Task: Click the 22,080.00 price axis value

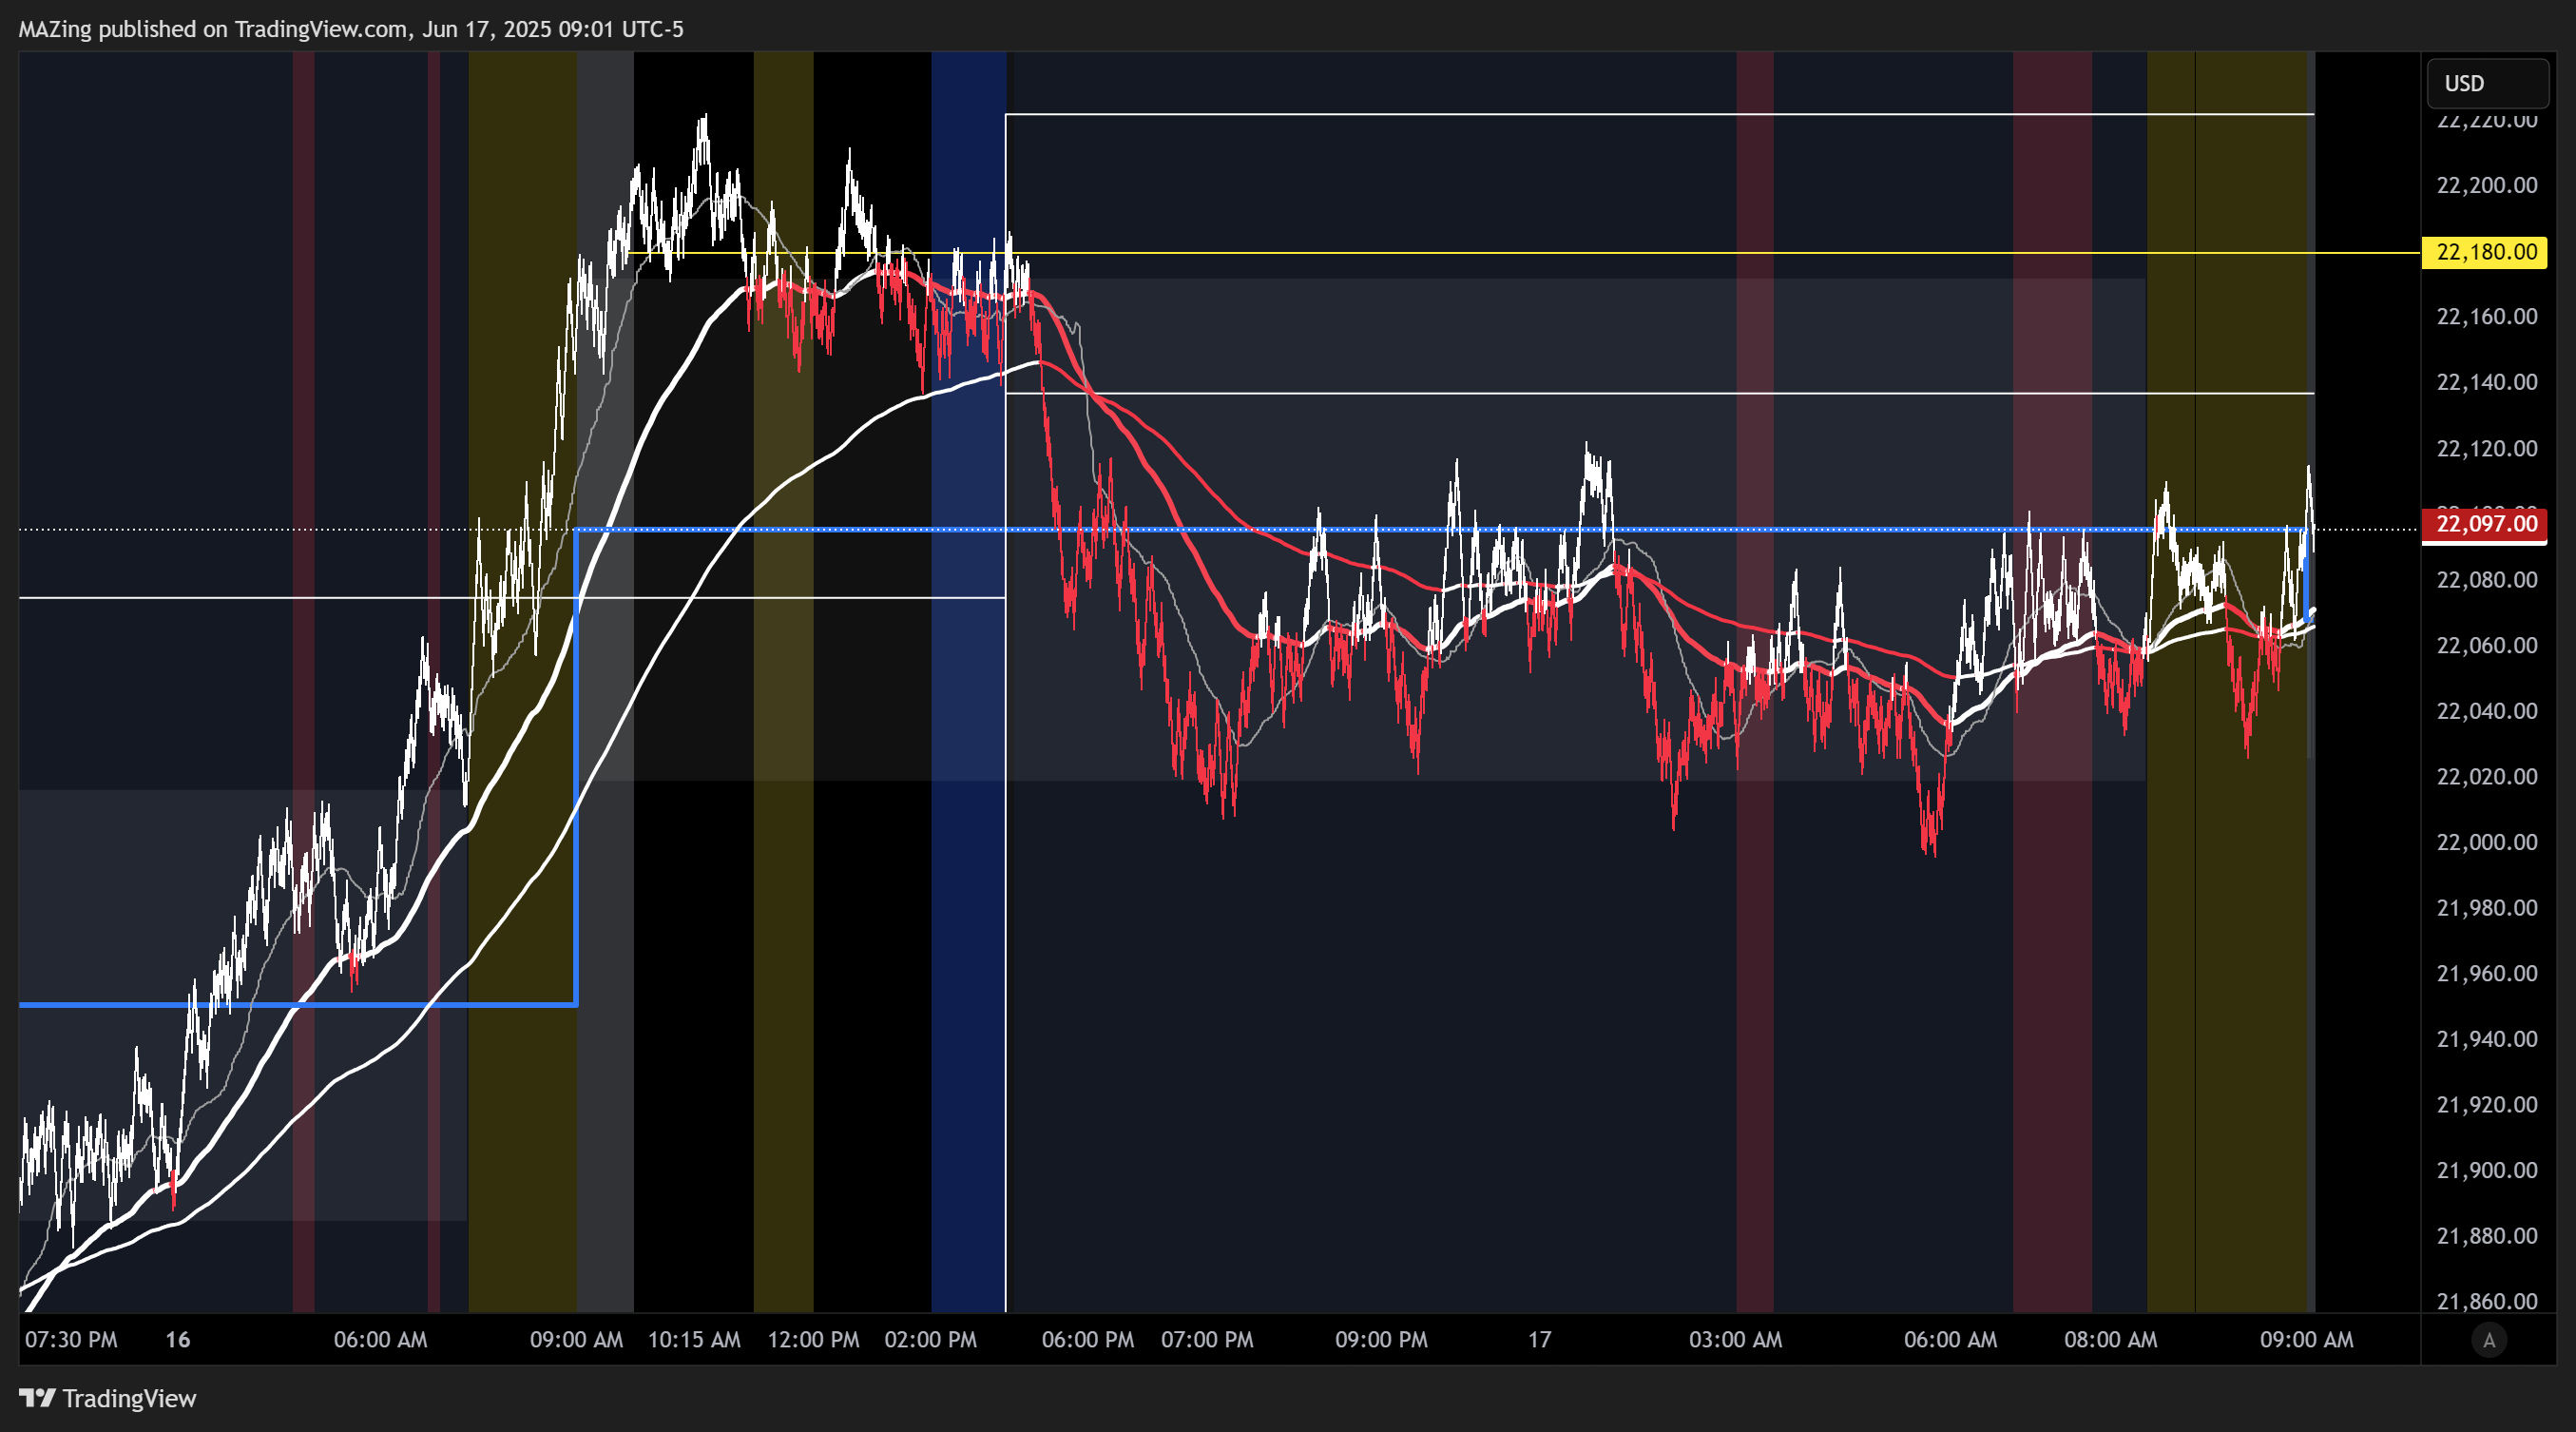Action: [x=2487, y=580]
